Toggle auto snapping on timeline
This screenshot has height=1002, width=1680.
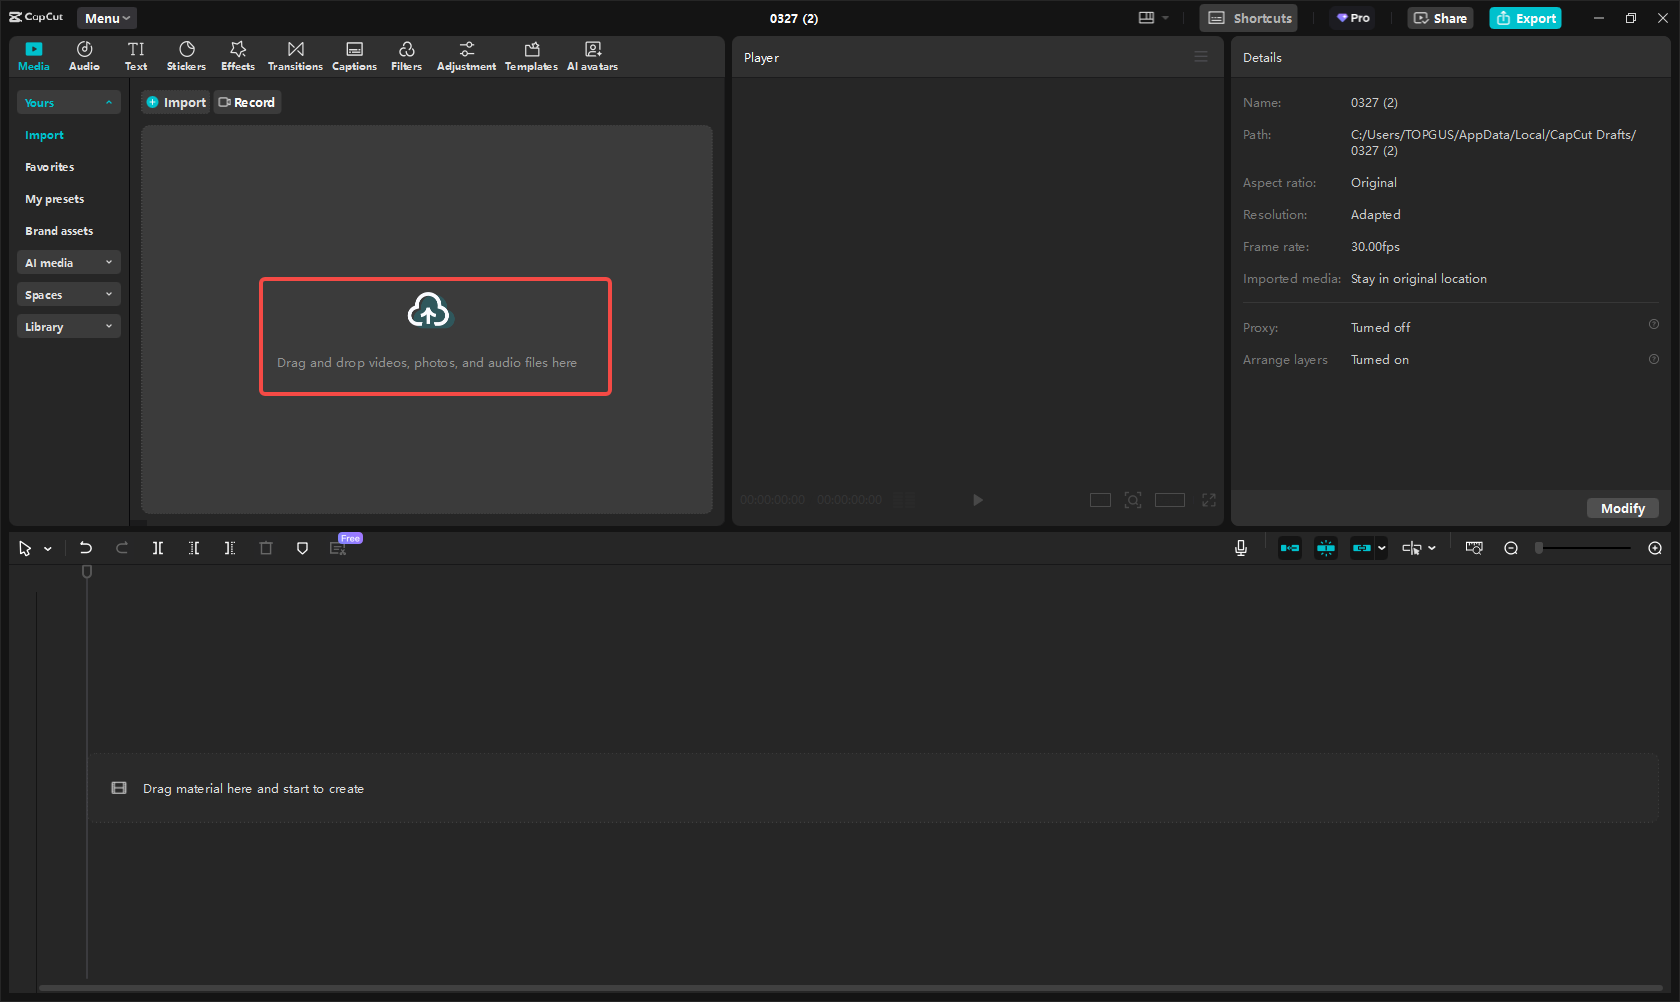click(1326, 548)
